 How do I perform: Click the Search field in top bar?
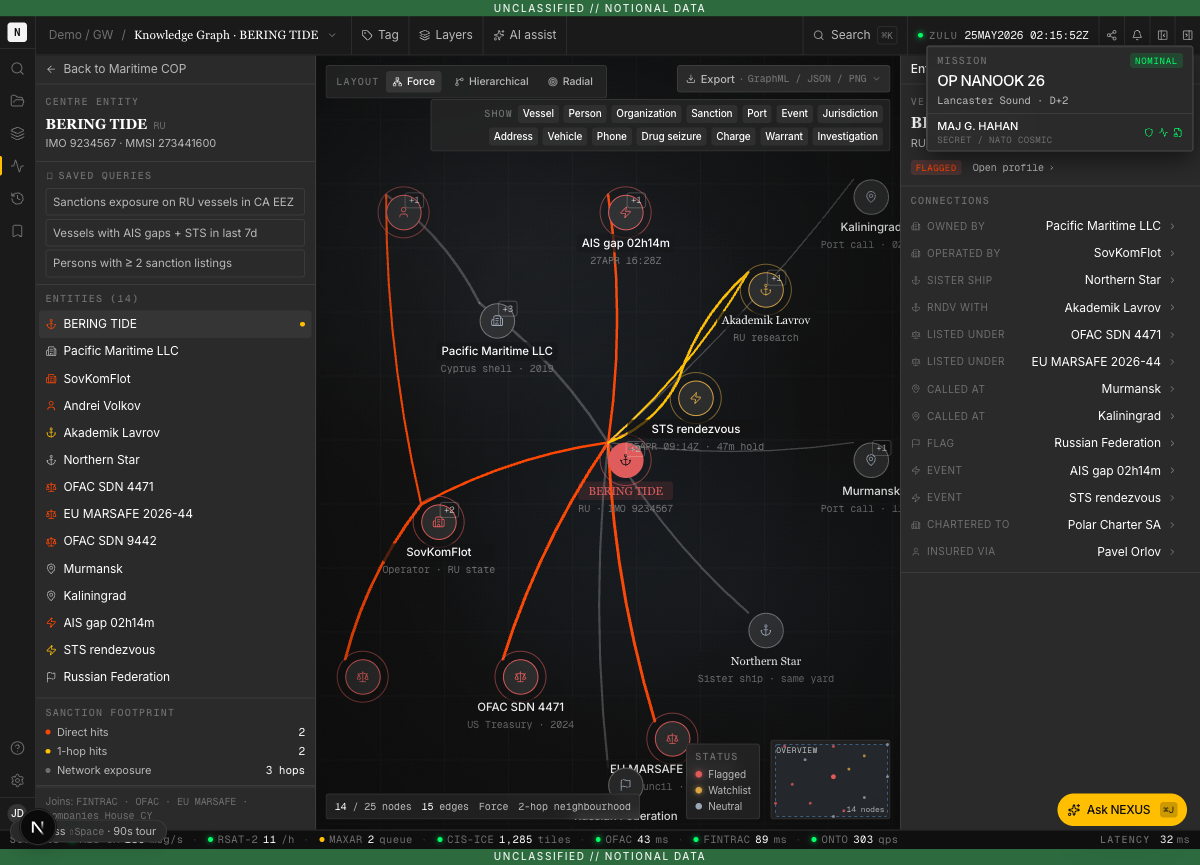pyautogui.click(x=854, y=35)
